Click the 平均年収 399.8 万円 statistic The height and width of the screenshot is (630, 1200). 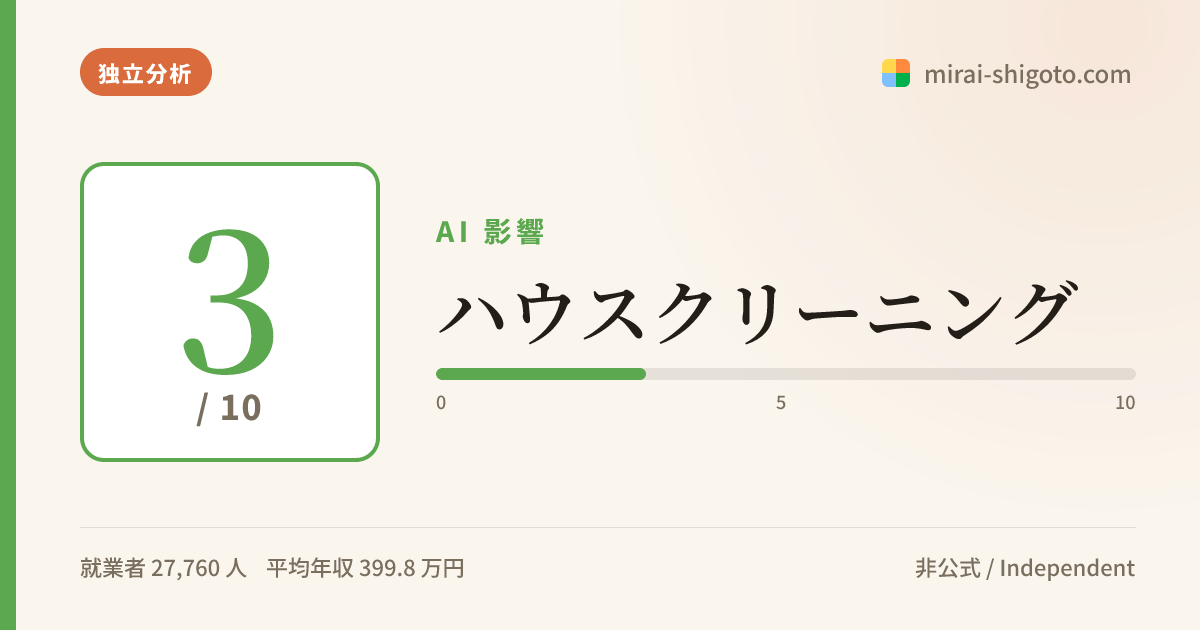365,569
